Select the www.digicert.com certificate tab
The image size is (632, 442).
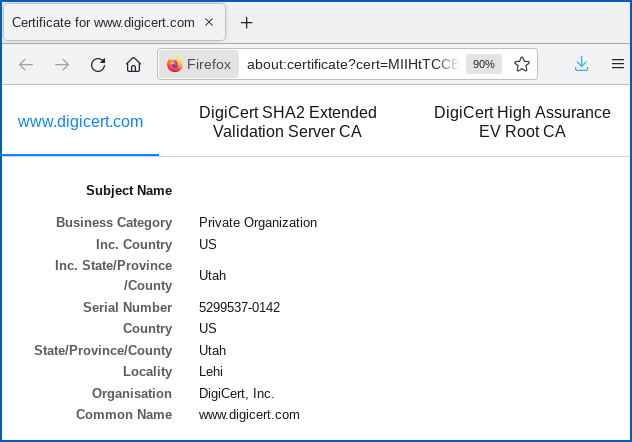tap(81, 122)
